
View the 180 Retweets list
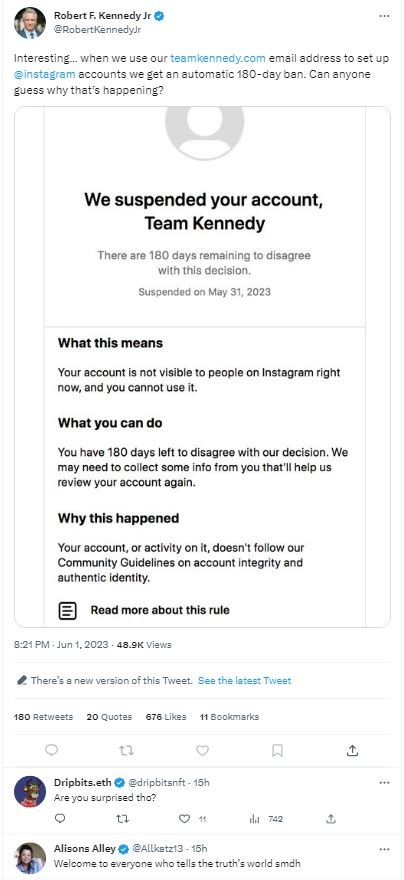pyautogui.click(x=43, y=717)
